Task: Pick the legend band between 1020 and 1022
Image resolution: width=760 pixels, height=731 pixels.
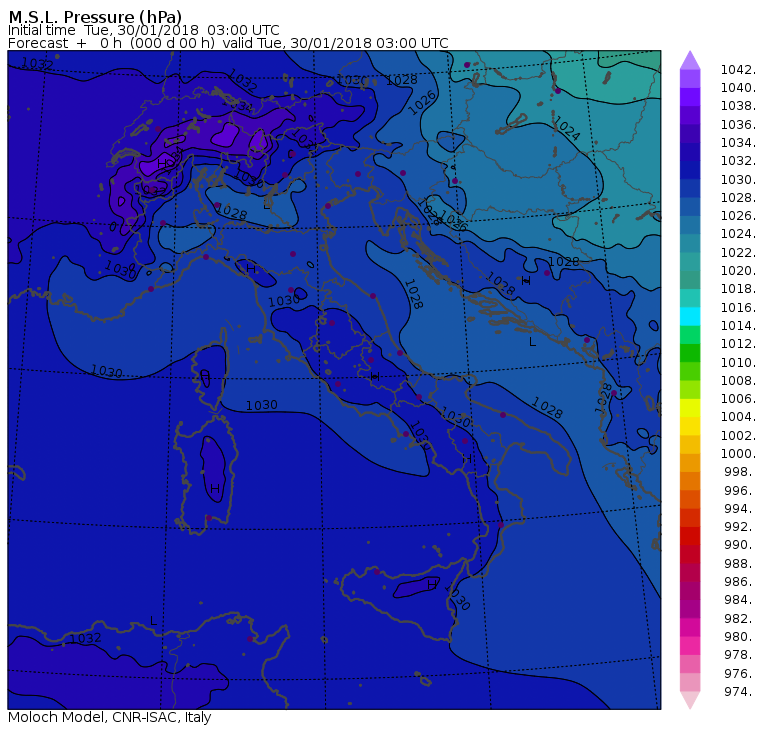Action: [690, 261]
